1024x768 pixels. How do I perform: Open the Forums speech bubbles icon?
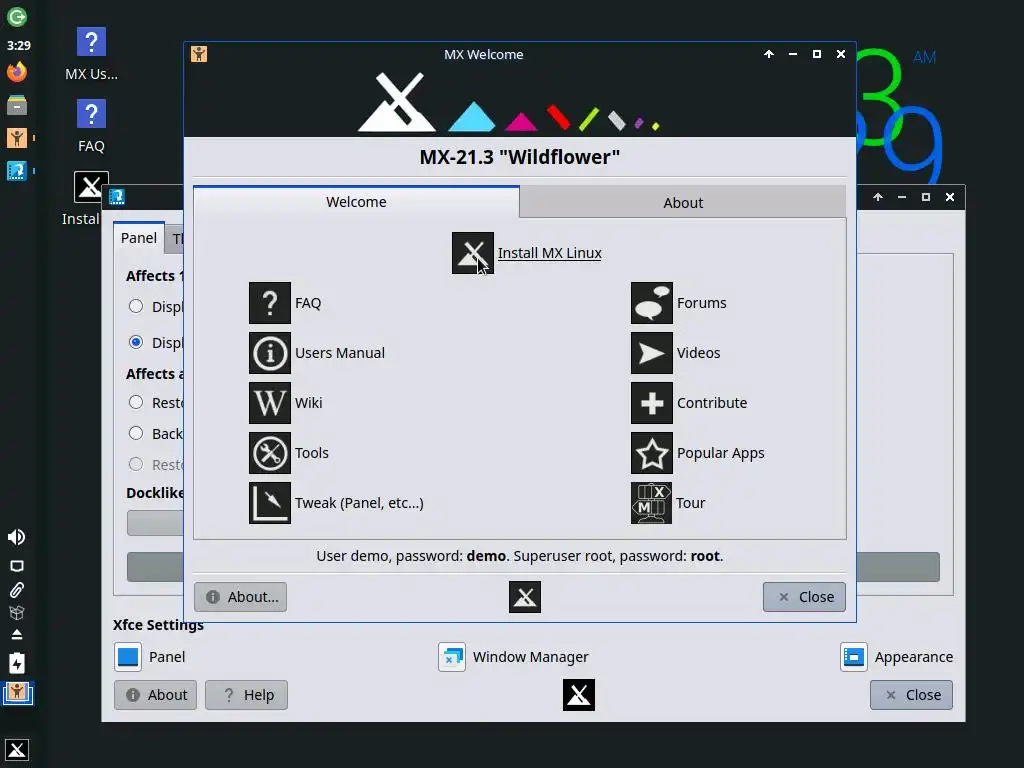(x=652, y=303)
